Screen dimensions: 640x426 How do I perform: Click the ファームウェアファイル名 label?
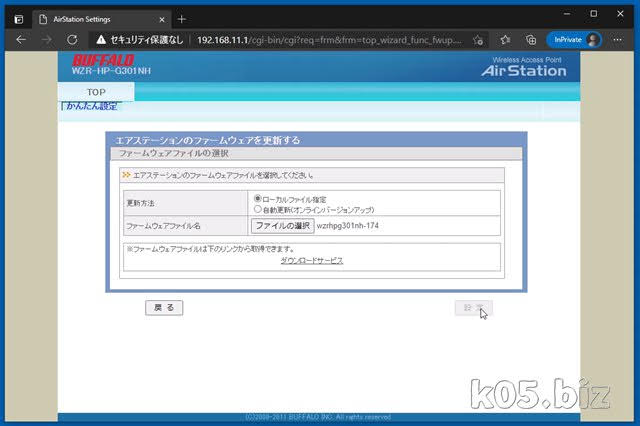tap(163, 226)
